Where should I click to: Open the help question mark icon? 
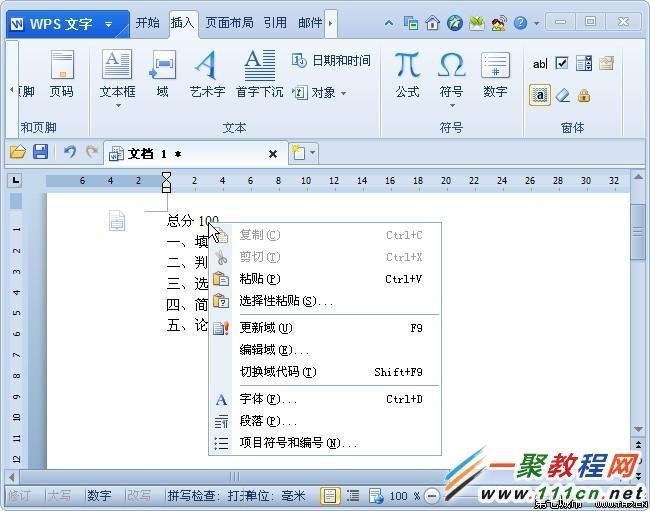pyautogui.click(x=520, y=23)
